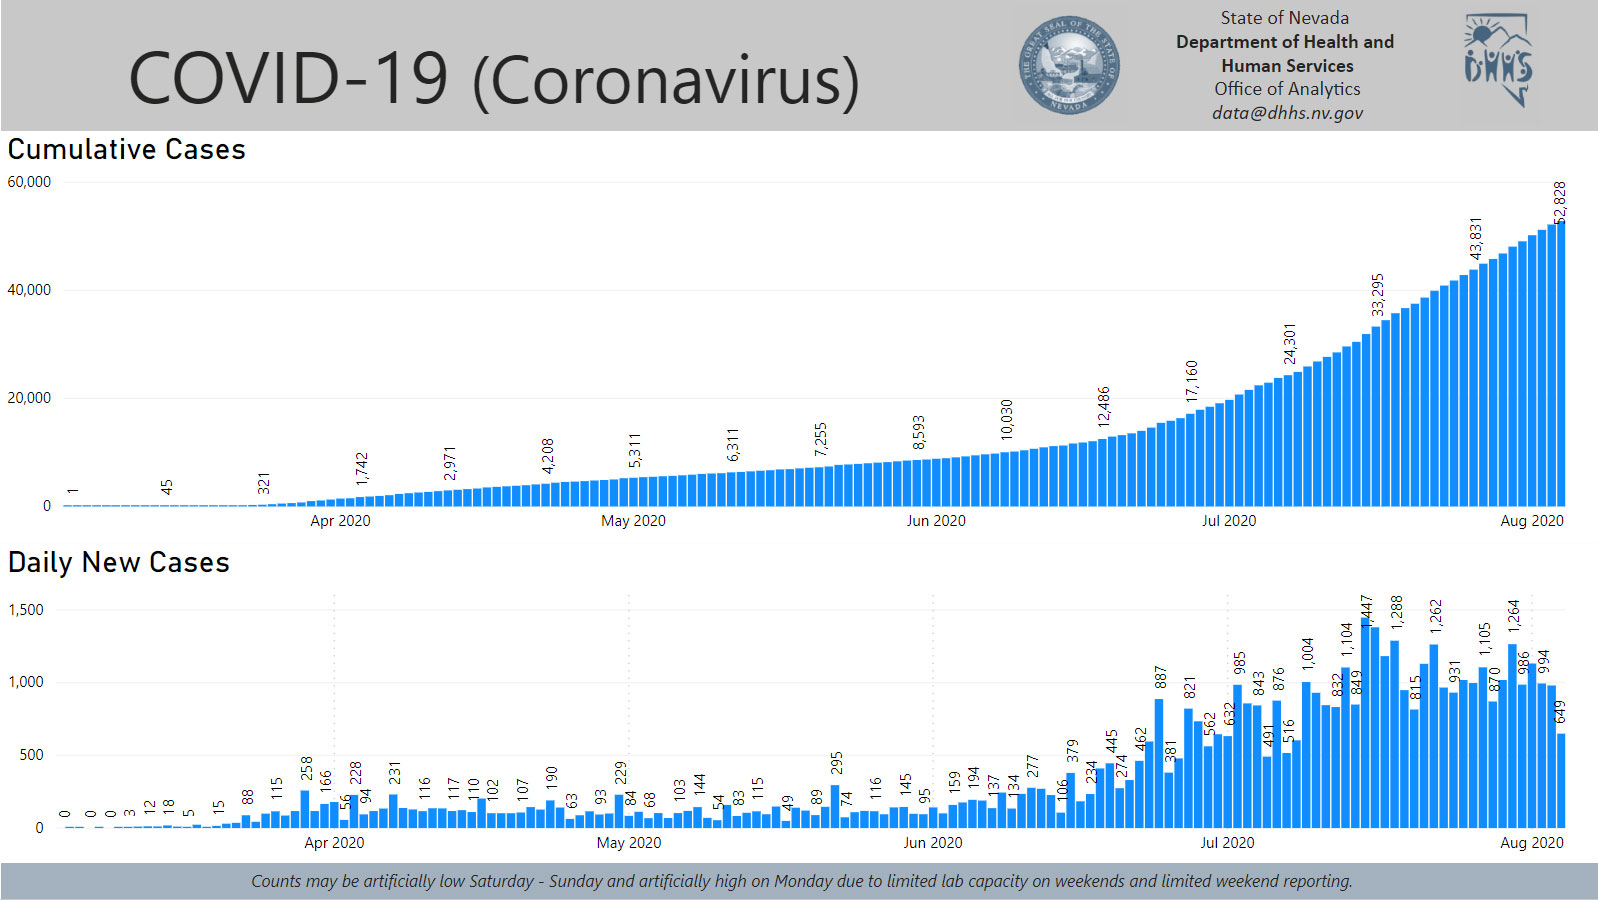Click the cumulative bar labeled 24,301

[x=1288, y=440]
